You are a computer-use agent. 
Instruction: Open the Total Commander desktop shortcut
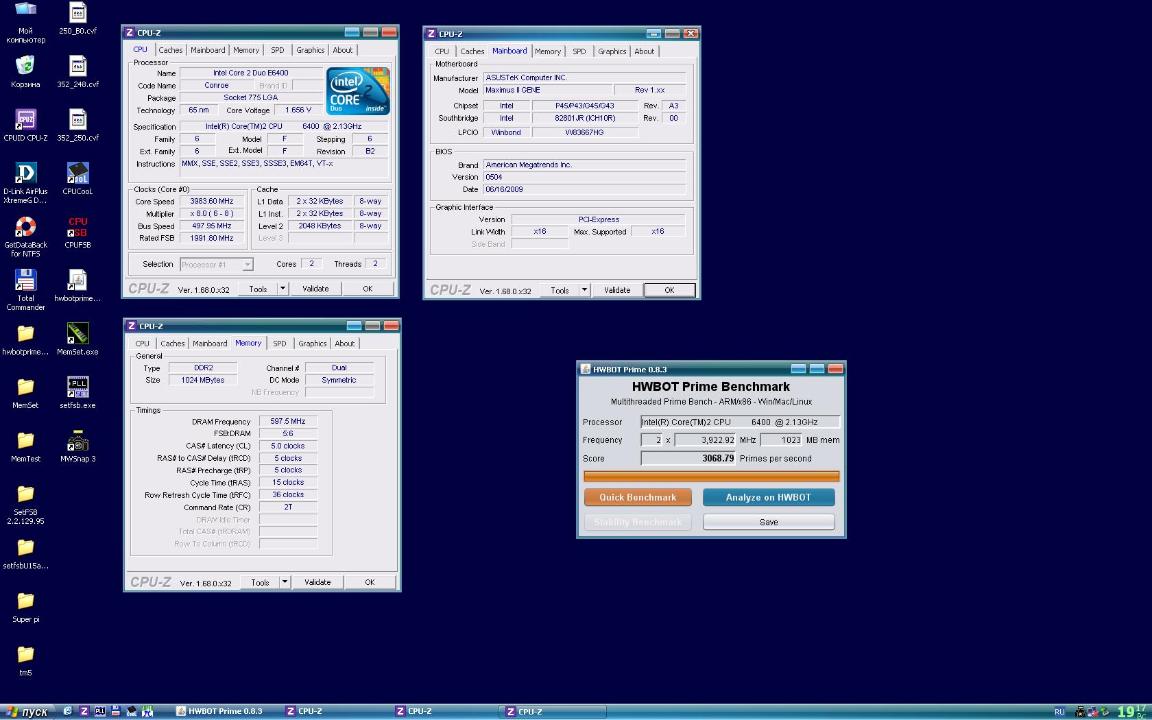(x=25, y=289)
